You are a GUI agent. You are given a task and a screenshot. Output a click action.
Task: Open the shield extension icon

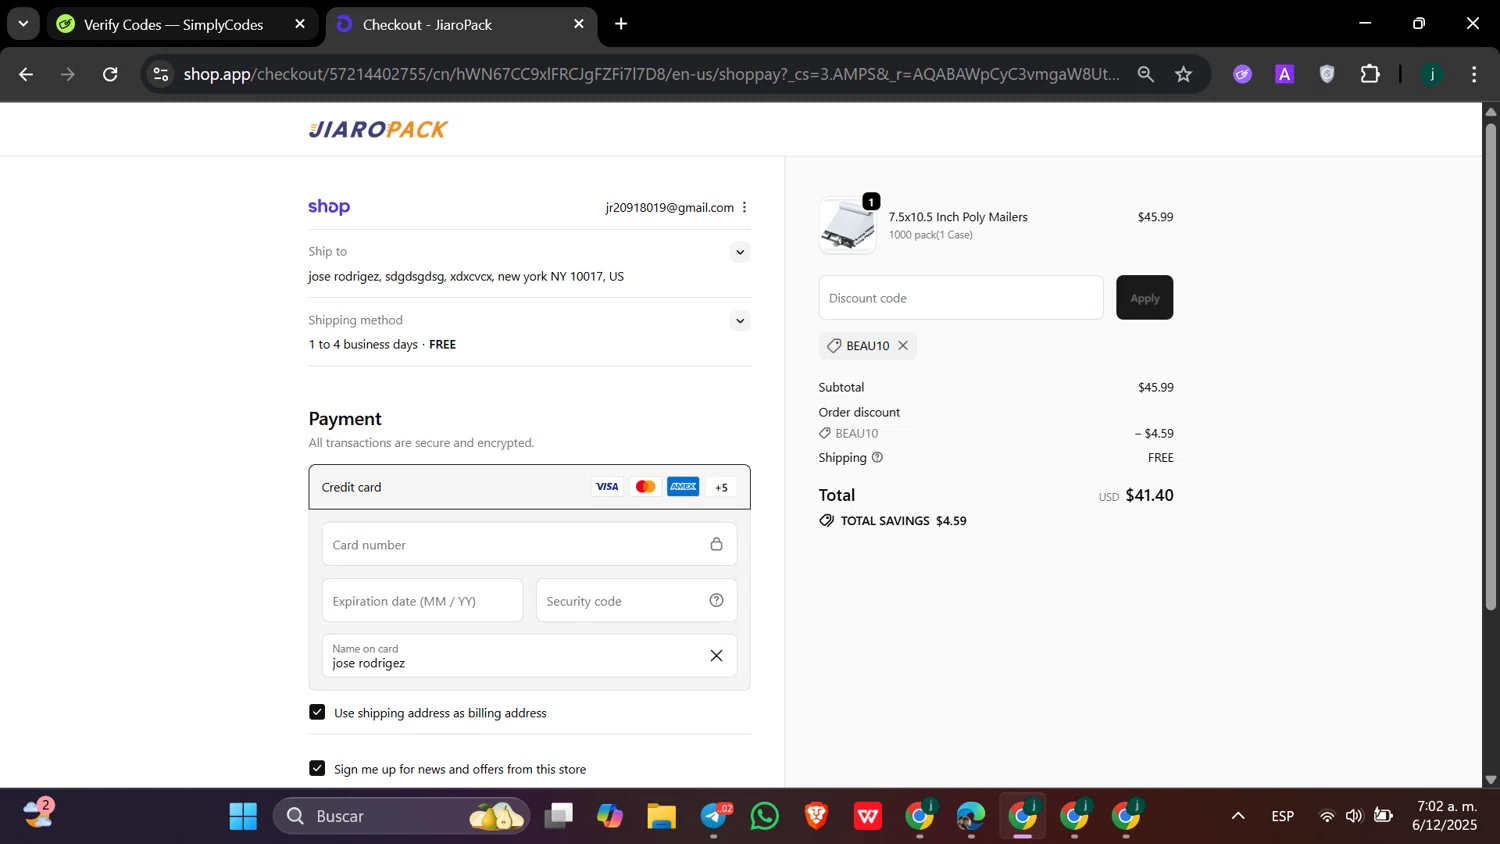(1327, 74)
